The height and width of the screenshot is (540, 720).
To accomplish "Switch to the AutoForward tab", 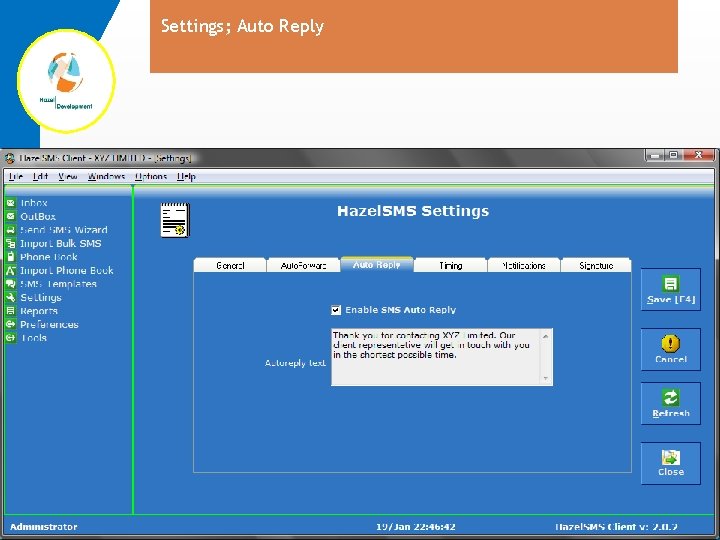I will [304, 265].
